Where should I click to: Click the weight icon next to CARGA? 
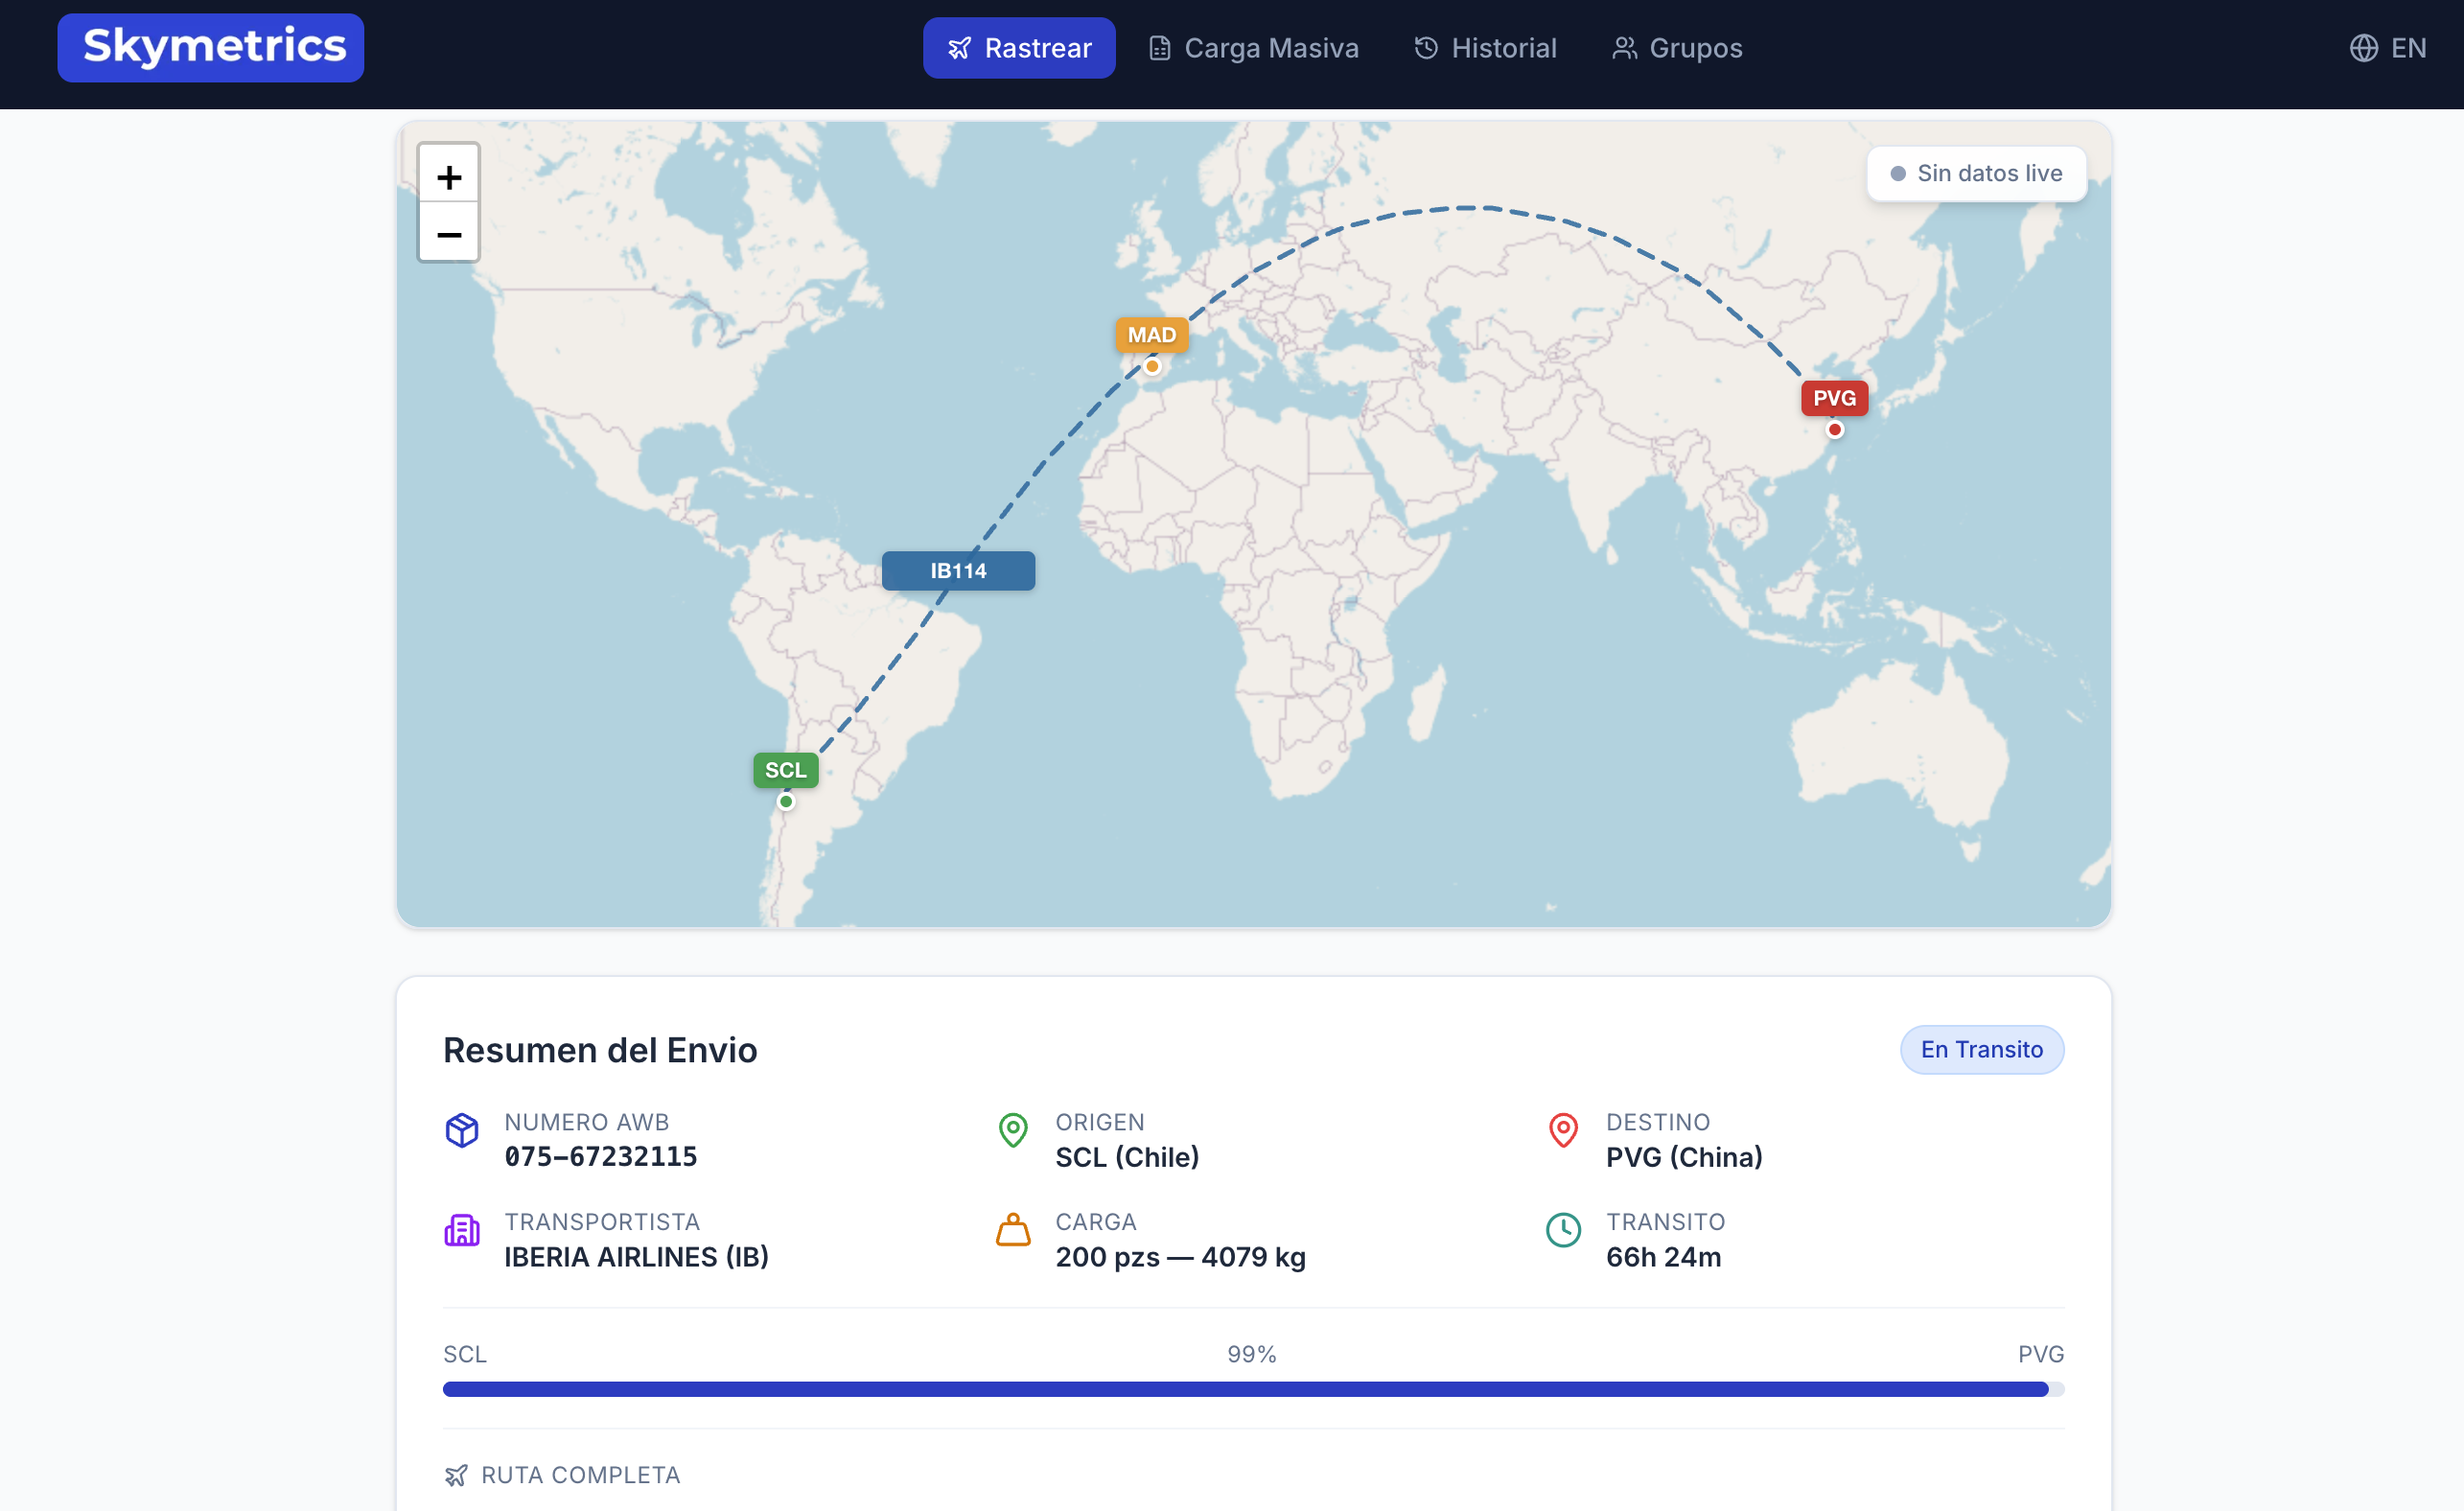1013,1231
